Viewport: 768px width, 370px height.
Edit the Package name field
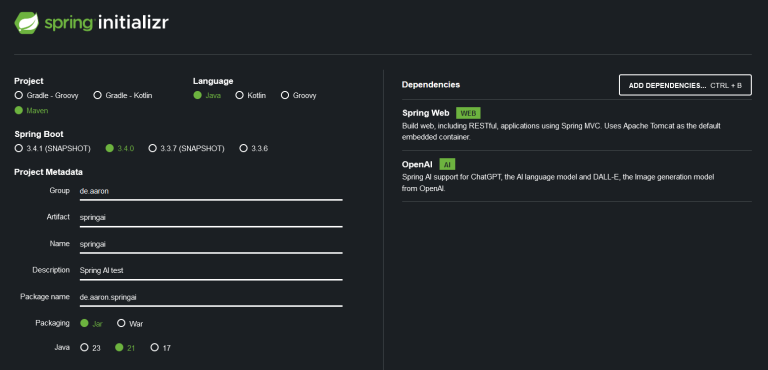click(x=211, y=297)
